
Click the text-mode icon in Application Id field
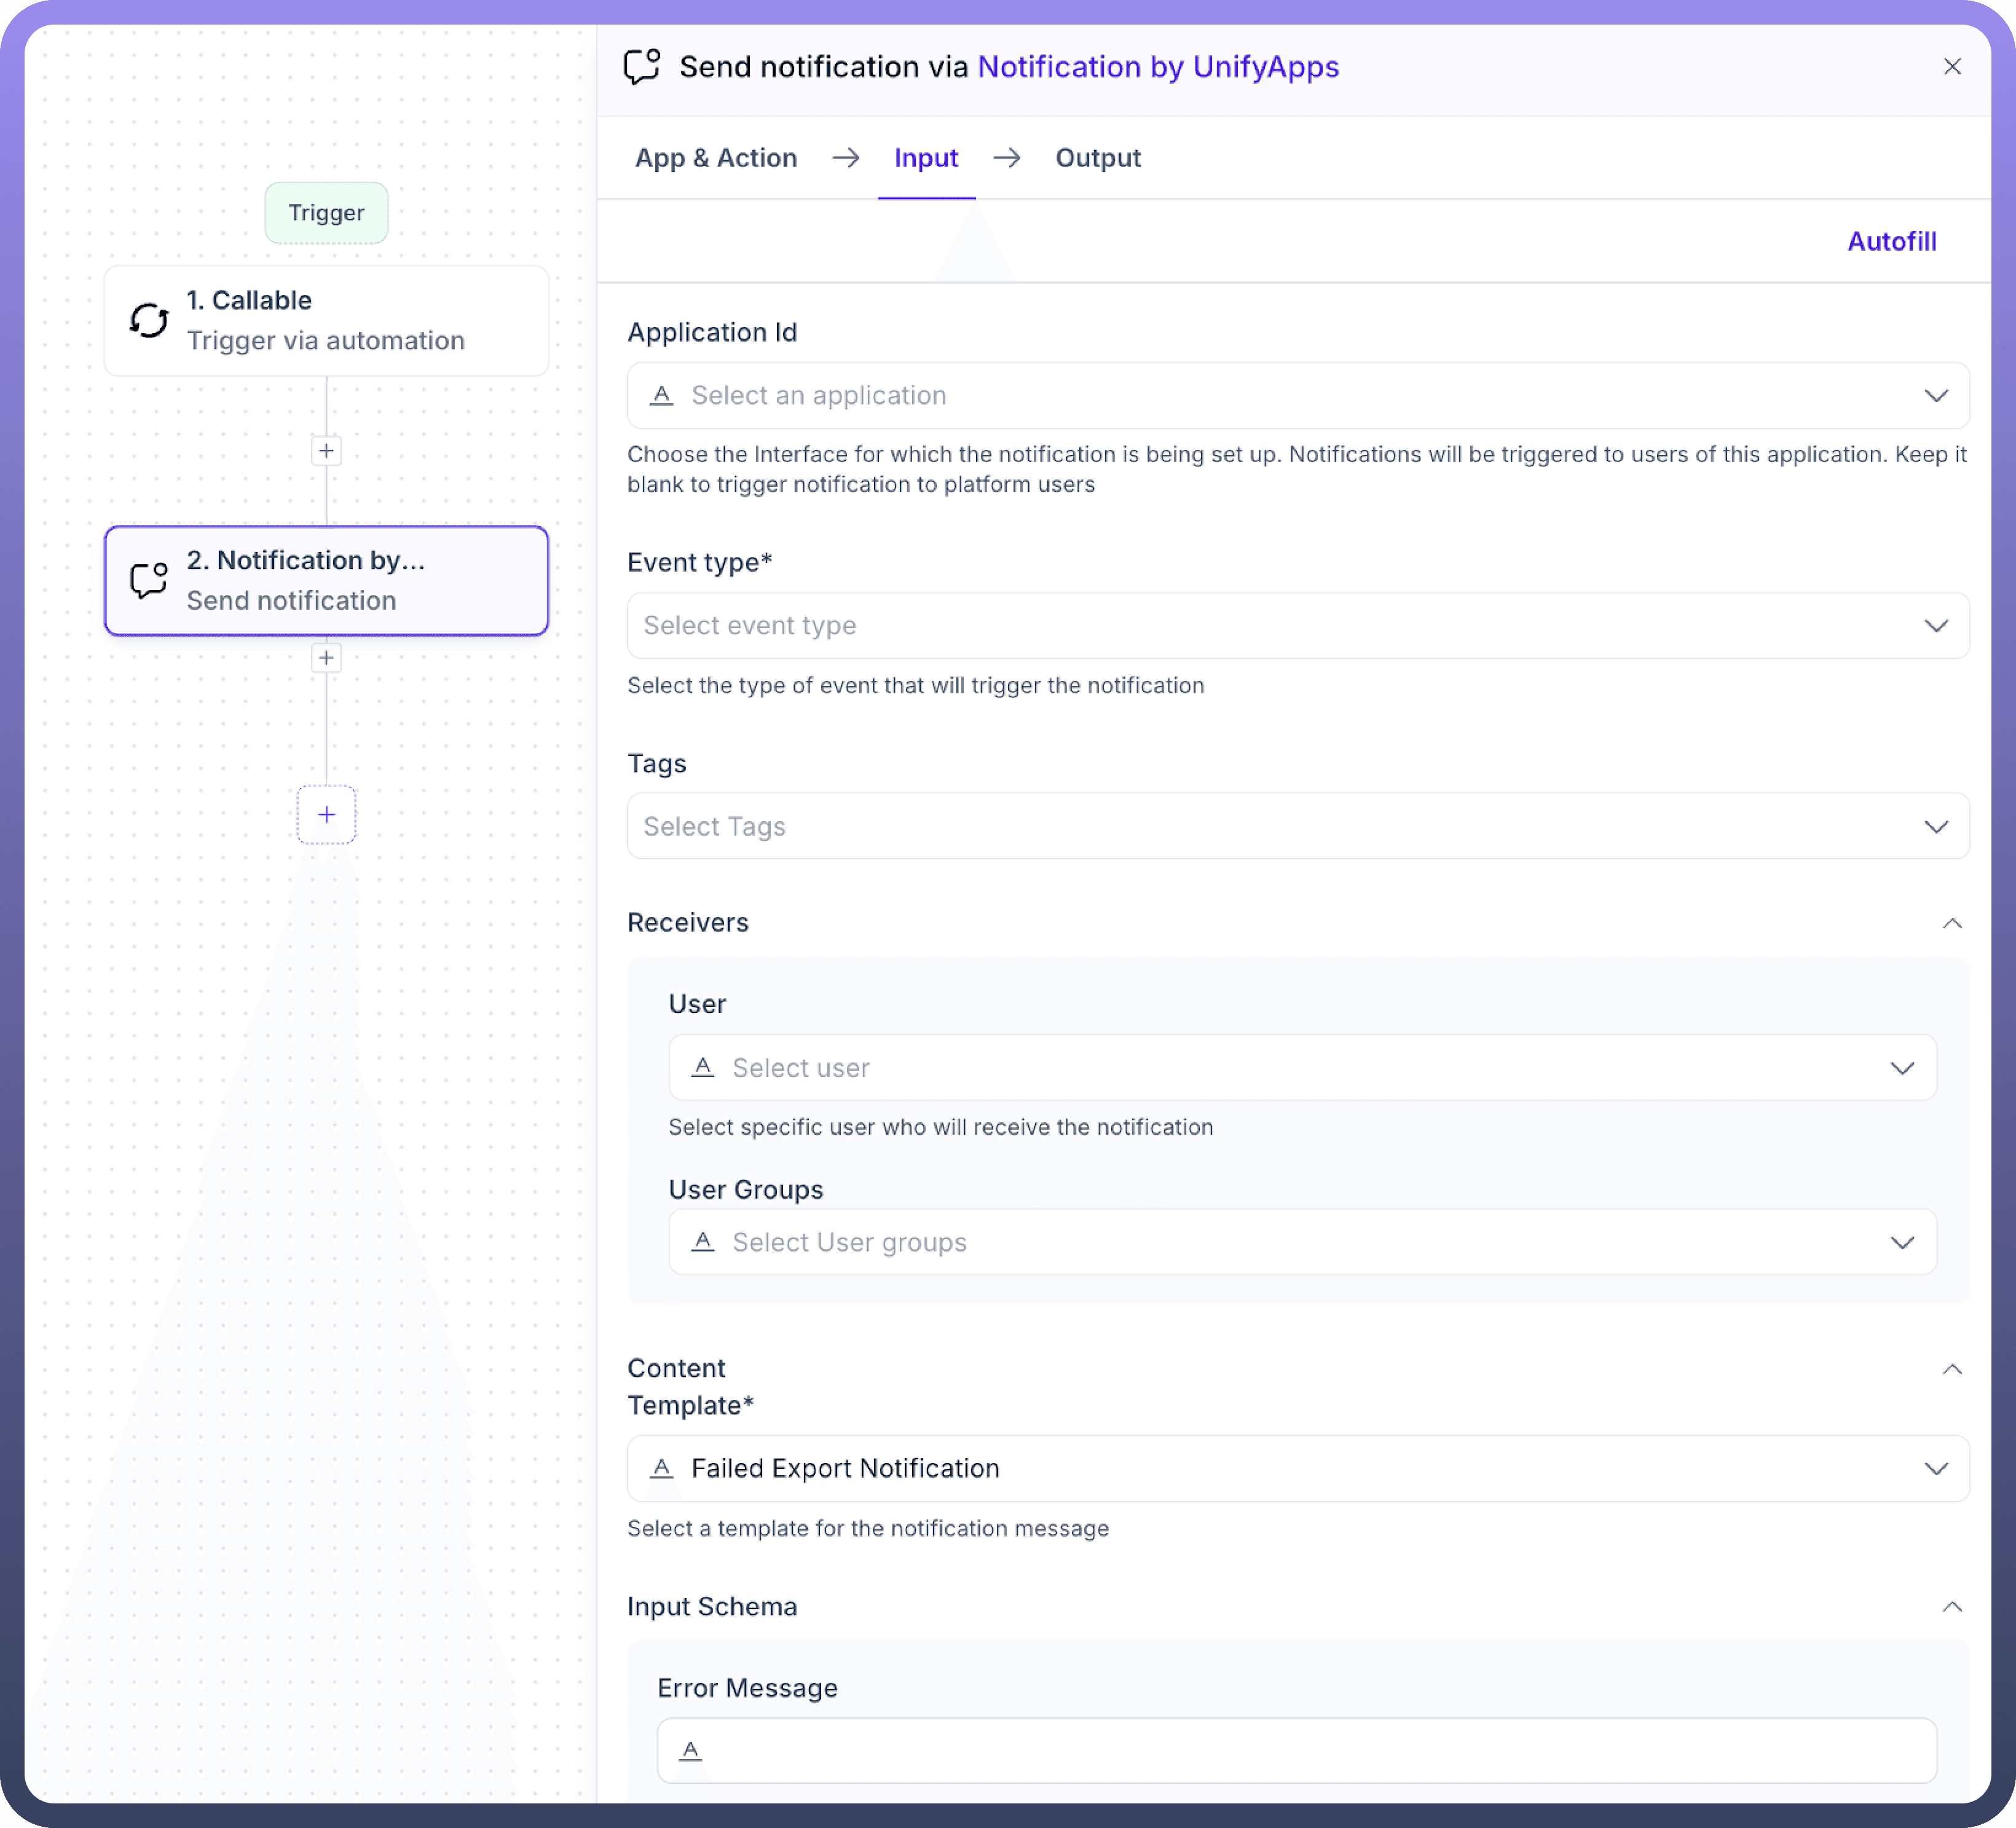(661, 396)
